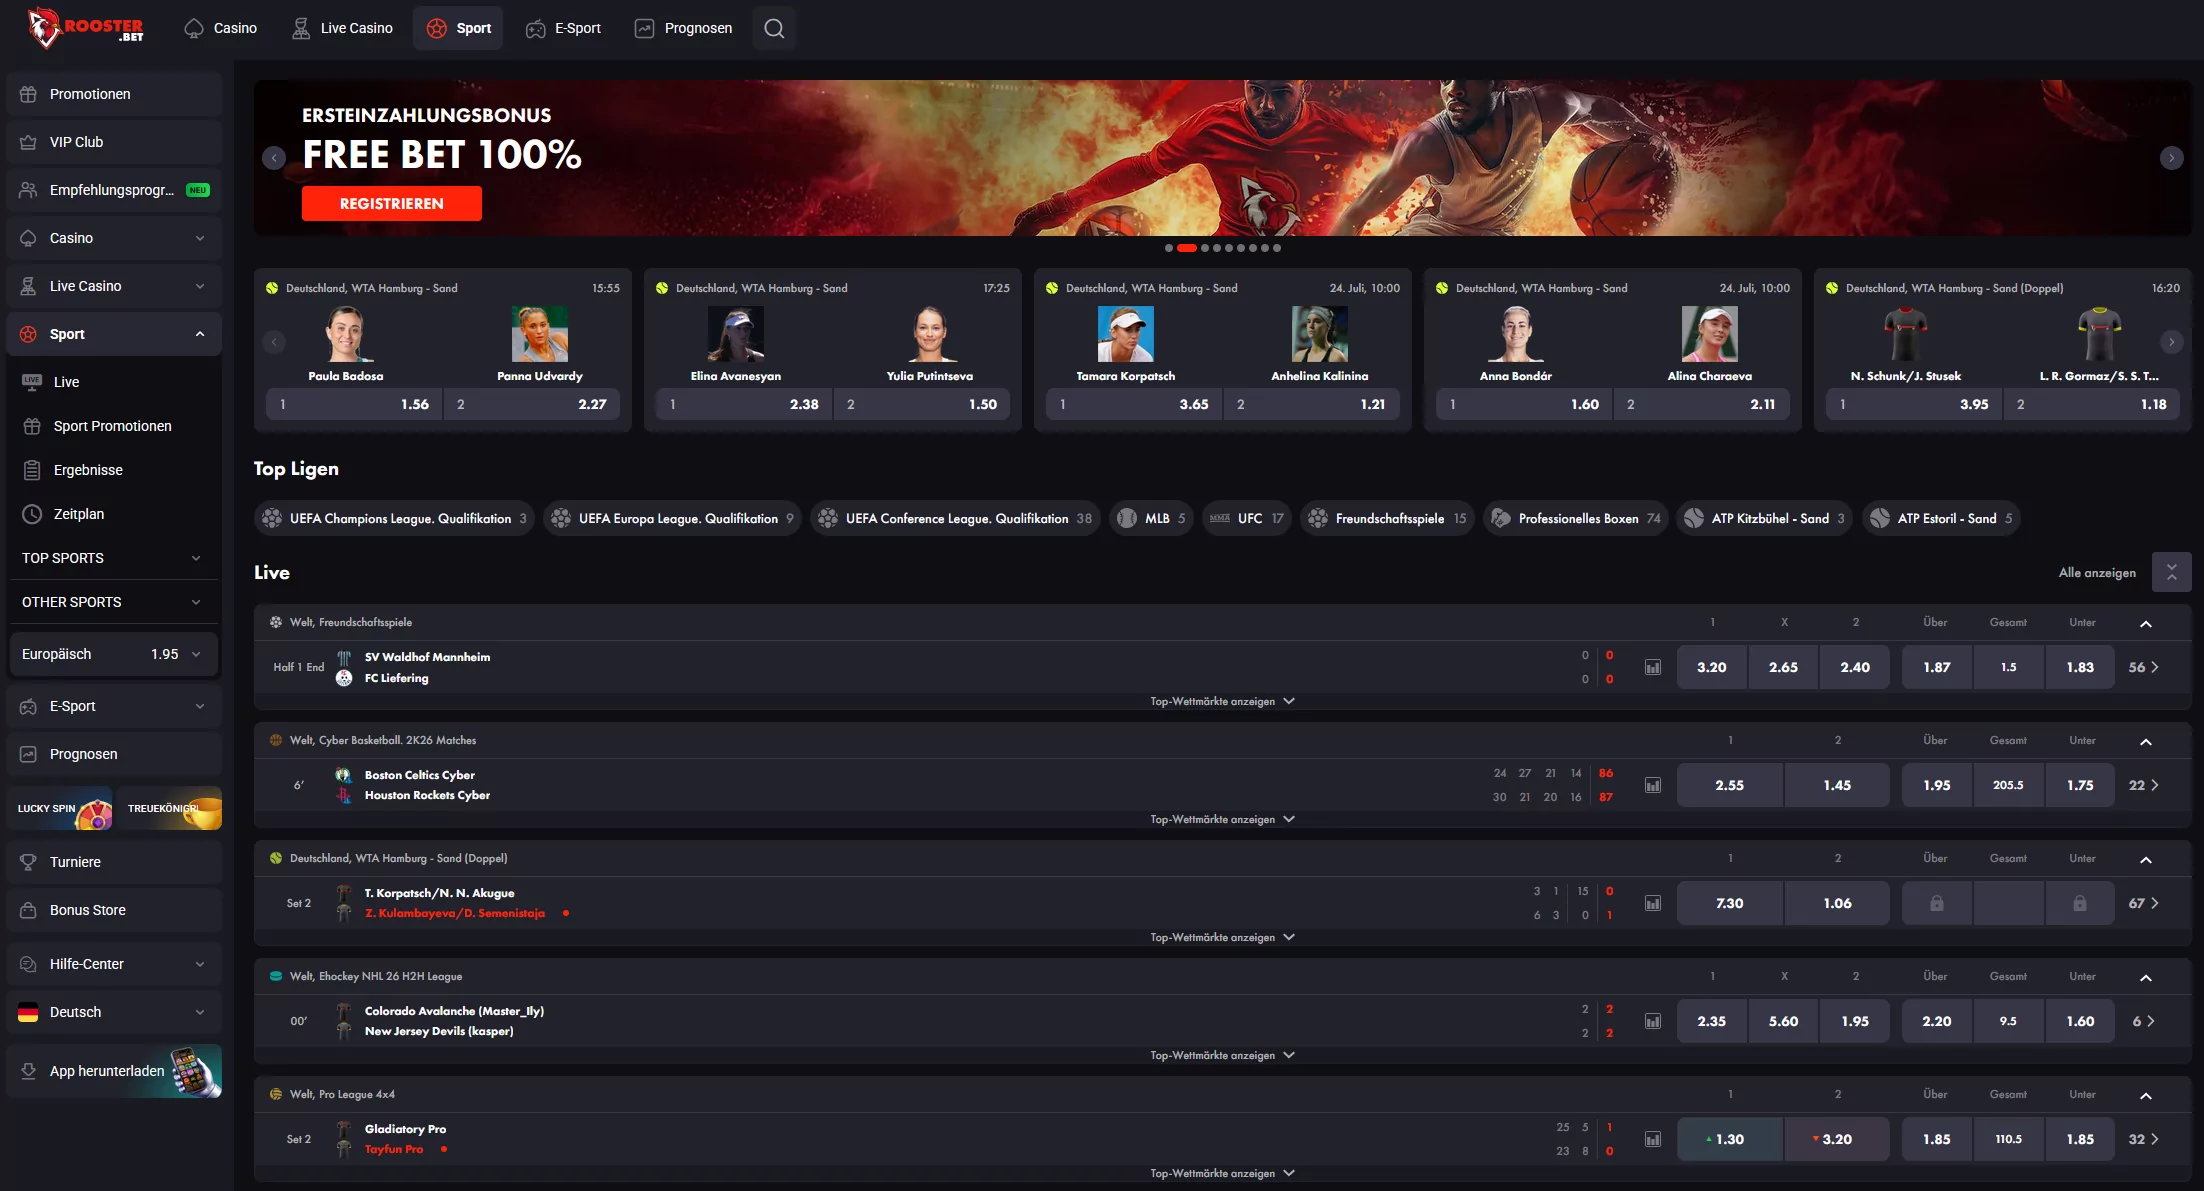
Task: Select Sport tab in top navigation
Action: (x=458, y=28)
